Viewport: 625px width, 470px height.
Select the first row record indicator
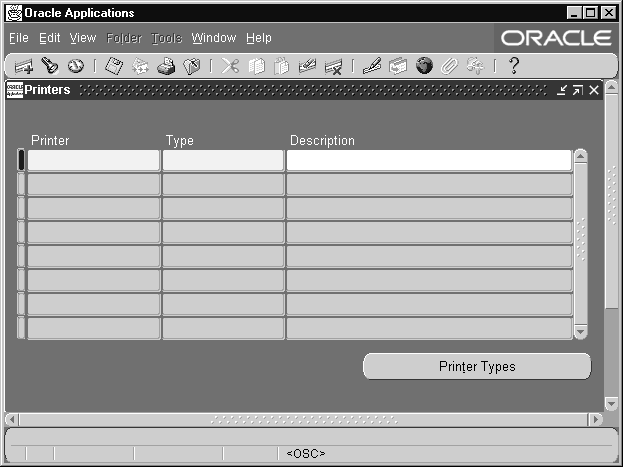click(x=21, y=160)
